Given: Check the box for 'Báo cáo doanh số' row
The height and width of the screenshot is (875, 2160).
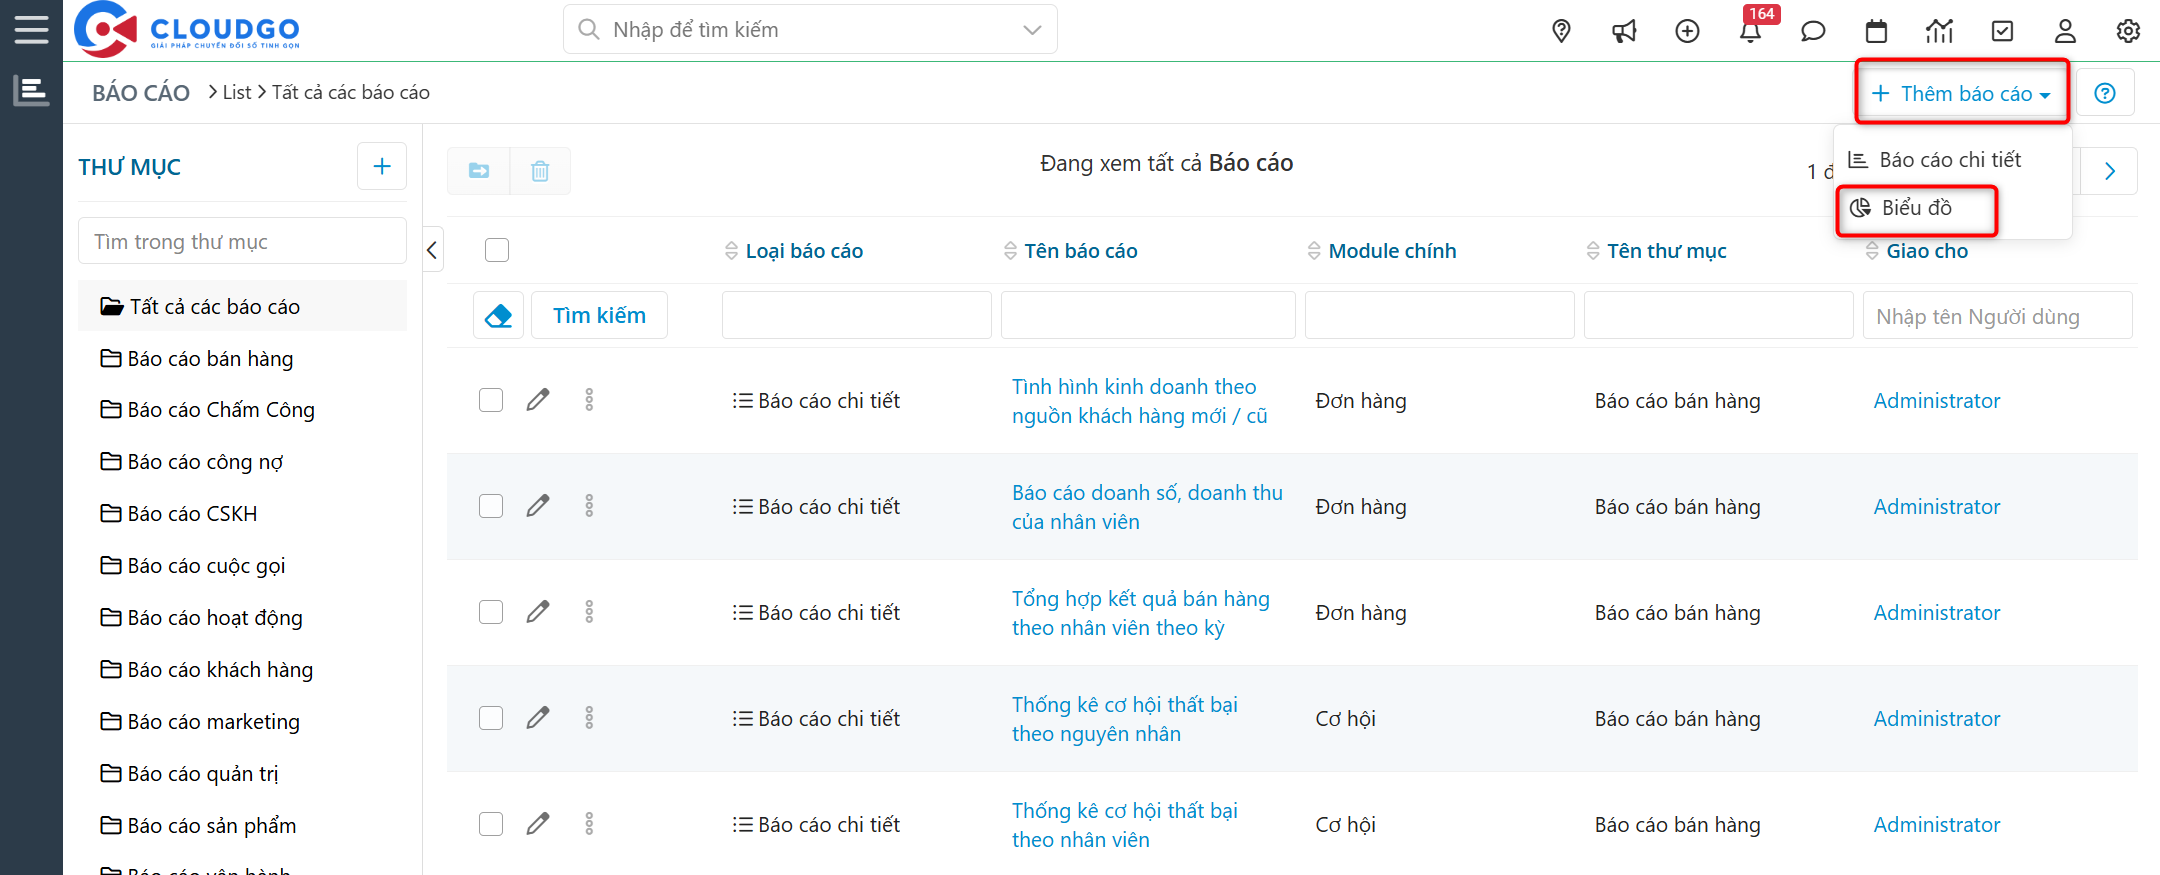Looking at the screenshot, I should 491,506.
